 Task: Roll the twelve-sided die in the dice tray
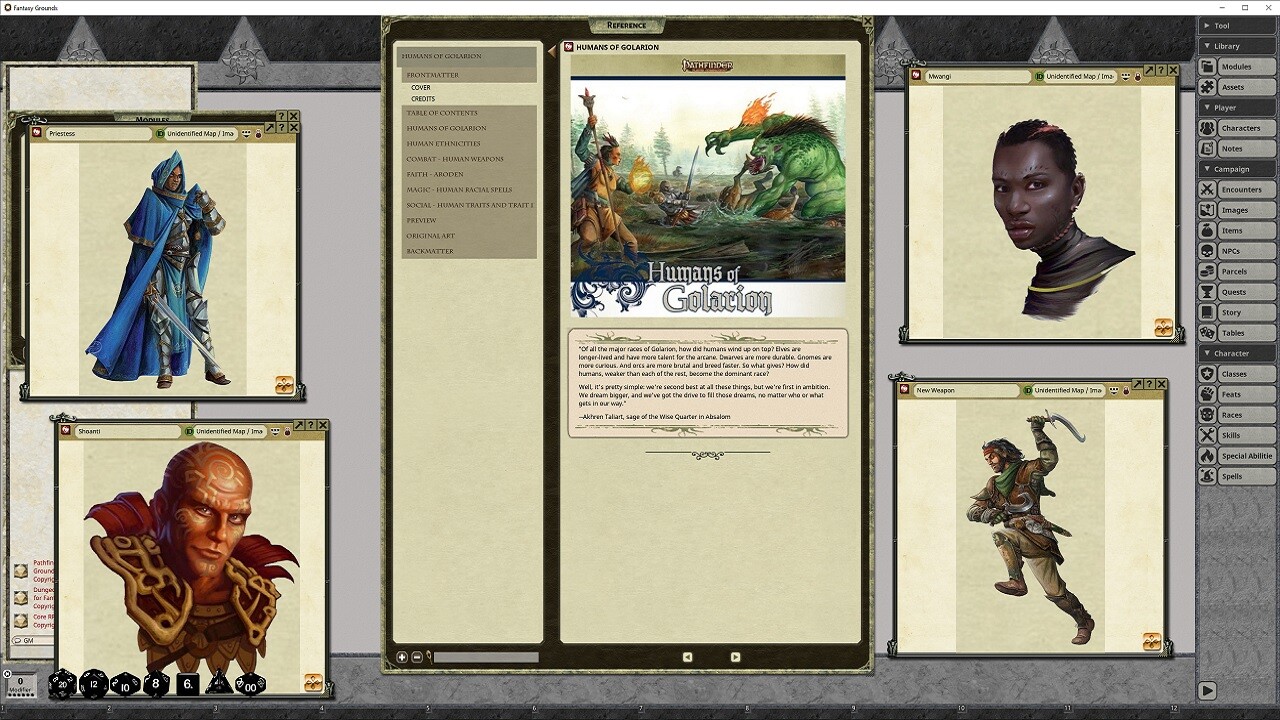[92, 683]
